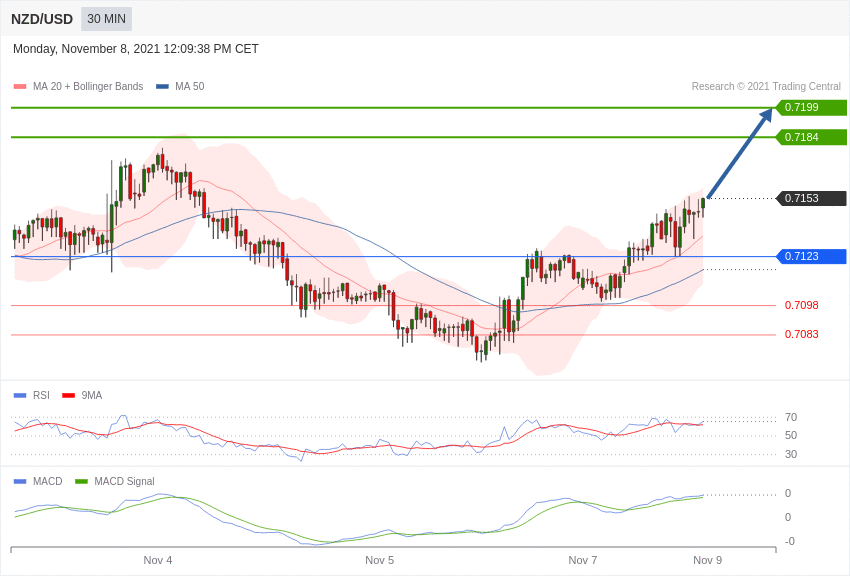Click the NZD/USD pair title

click(42, 20)
